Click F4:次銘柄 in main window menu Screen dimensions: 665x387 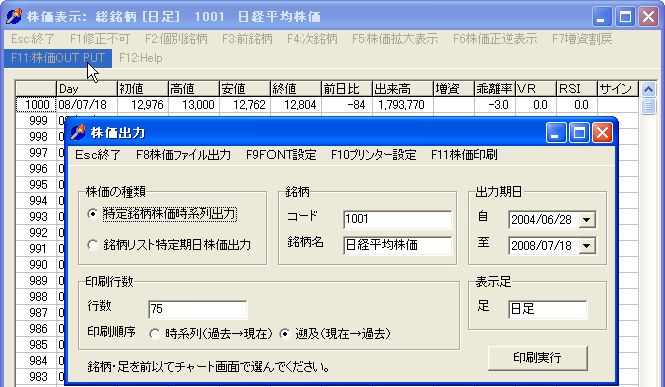click(312, 39)
